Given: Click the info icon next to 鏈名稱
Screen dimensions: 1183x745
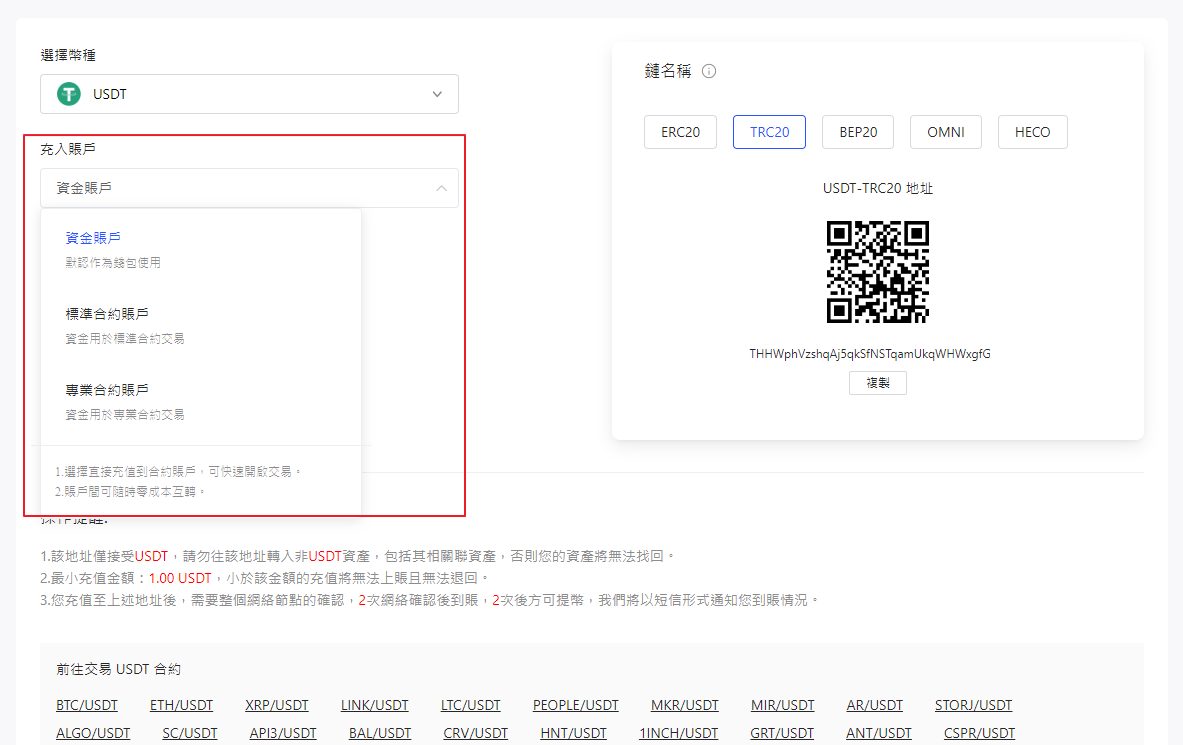Looking at the screenshot, I should (708, 71).
